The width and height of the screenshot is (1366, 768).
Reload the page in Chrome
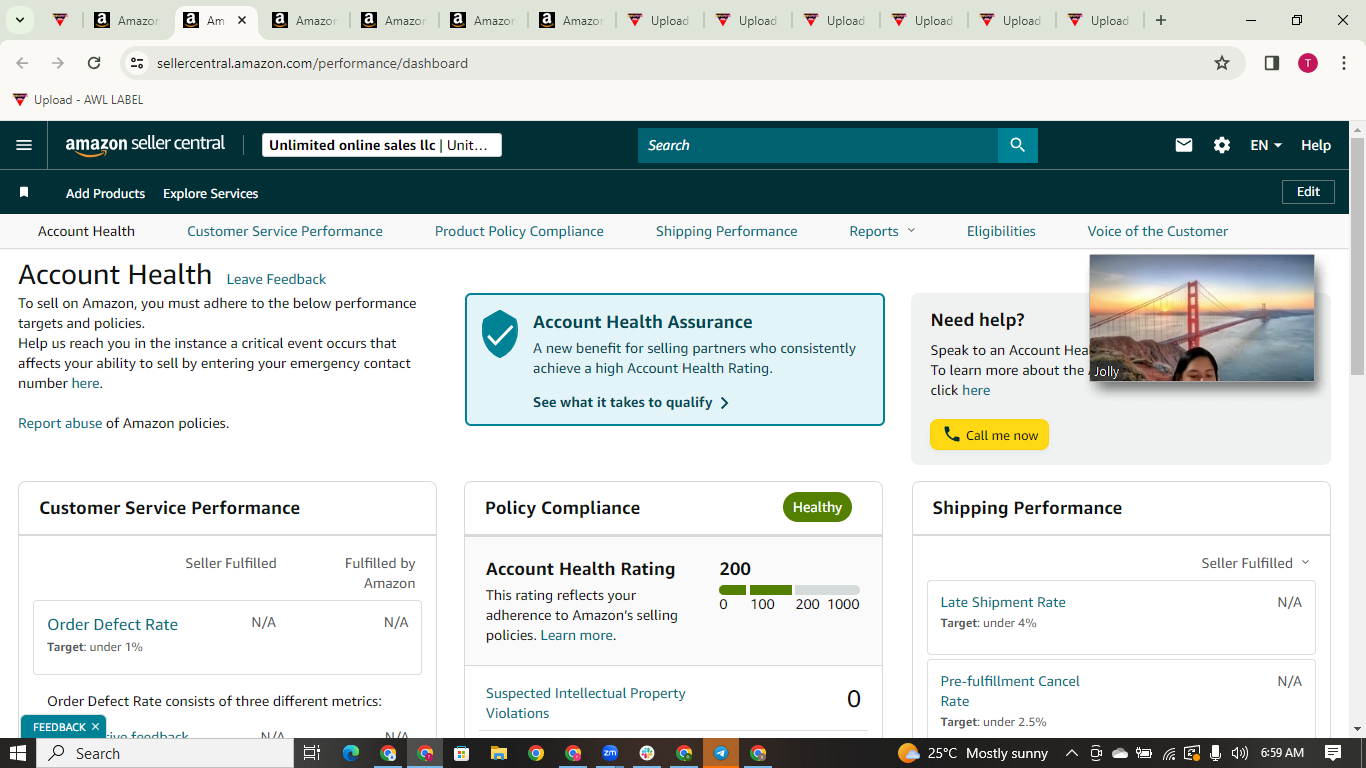[x=94, y=63]
